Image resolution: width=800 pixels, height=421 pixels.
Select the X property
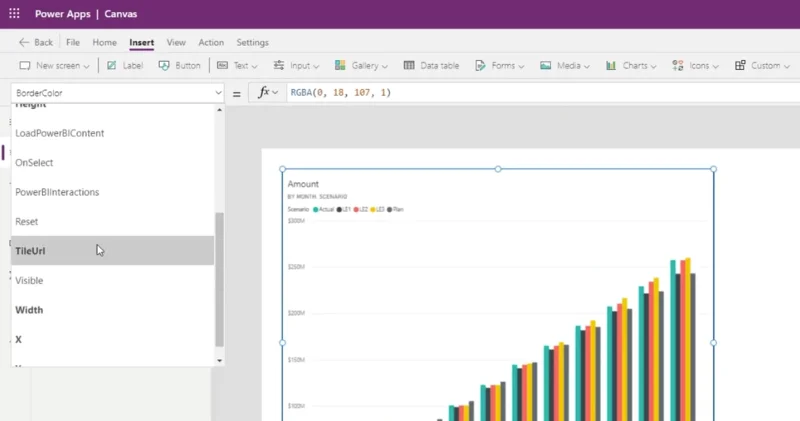coord(112,339)
